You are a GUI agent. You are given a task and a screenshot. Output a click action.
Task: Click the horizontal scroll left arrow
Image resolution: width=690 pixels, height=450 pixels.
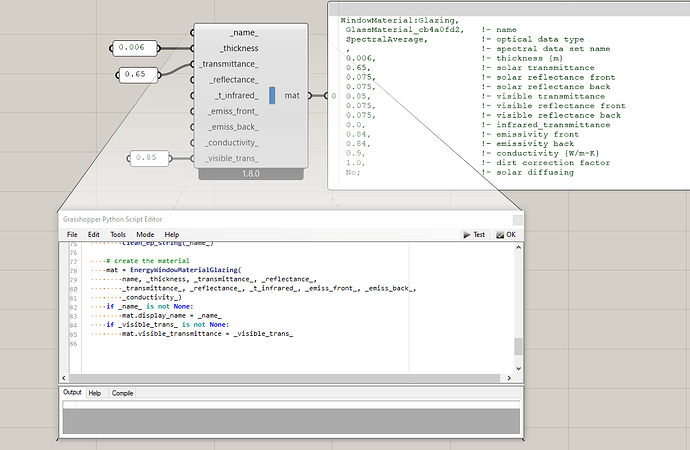[64, 378]
